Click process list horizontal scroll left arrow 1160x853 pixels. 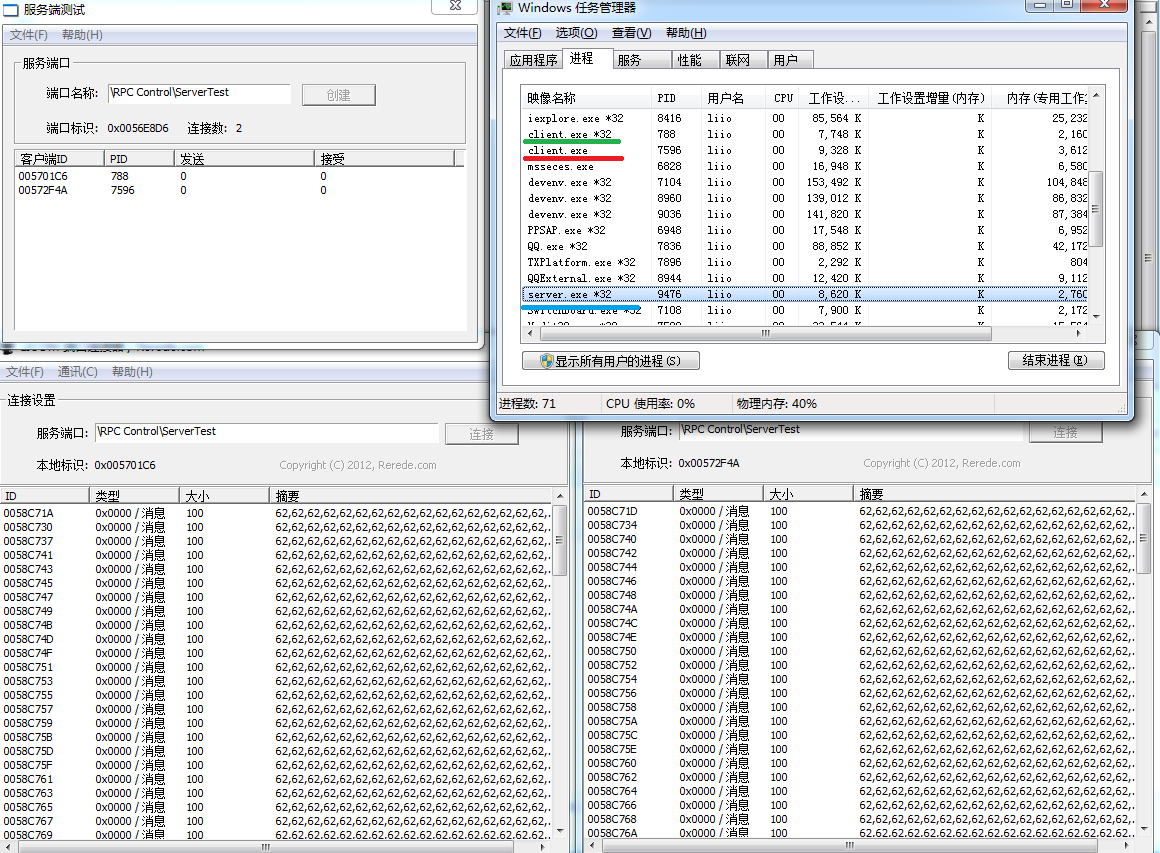point(530,334)
